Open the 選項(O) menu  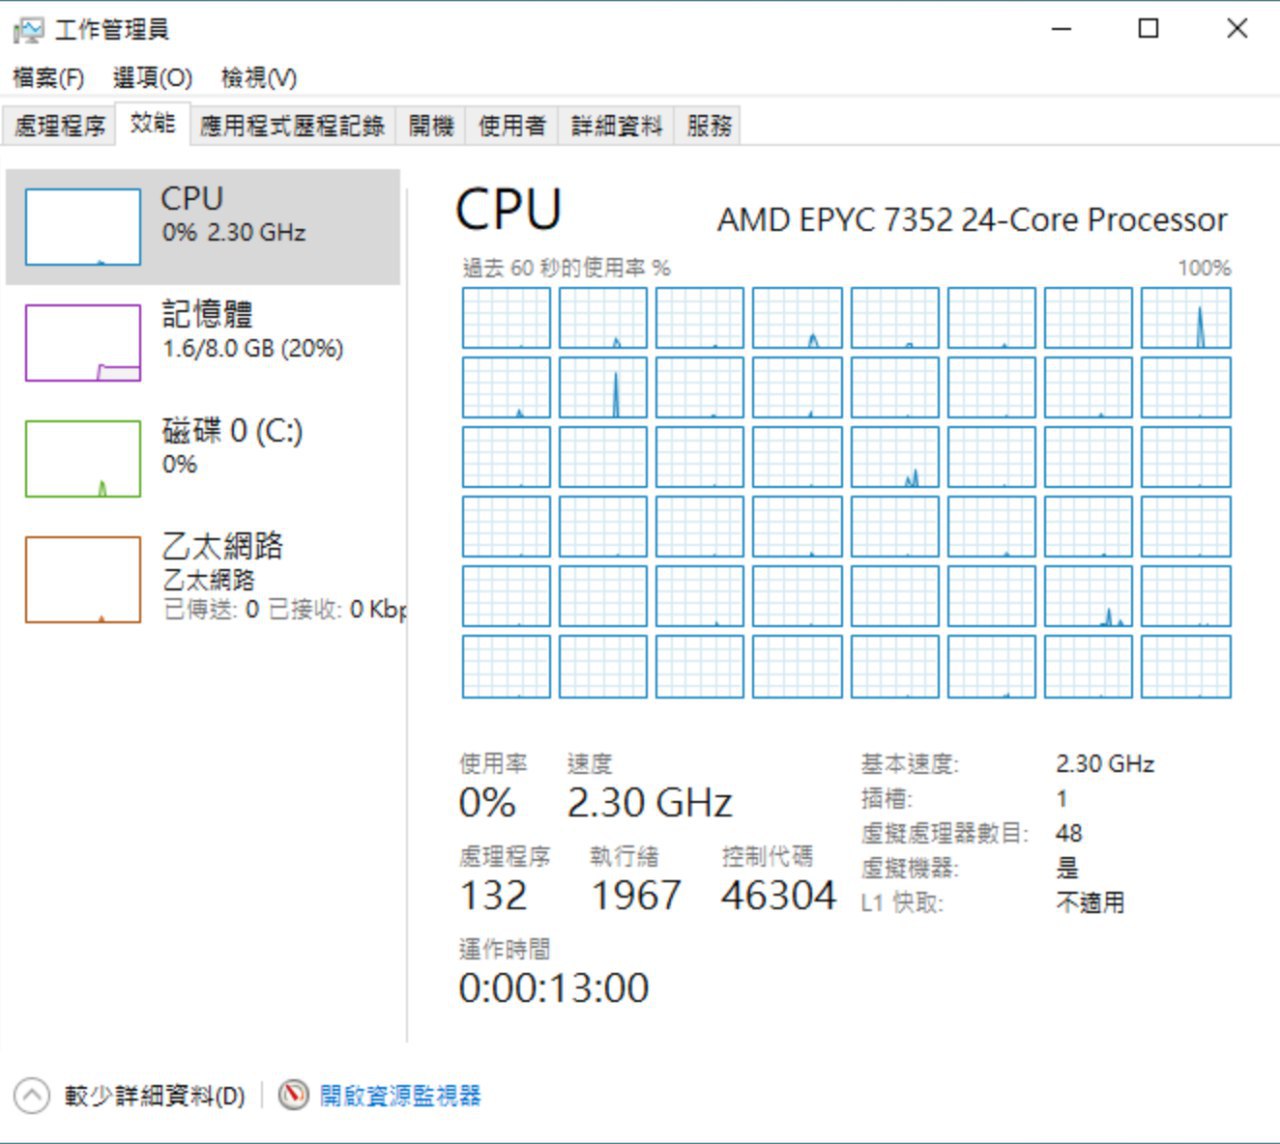click(x=152, y=77)
